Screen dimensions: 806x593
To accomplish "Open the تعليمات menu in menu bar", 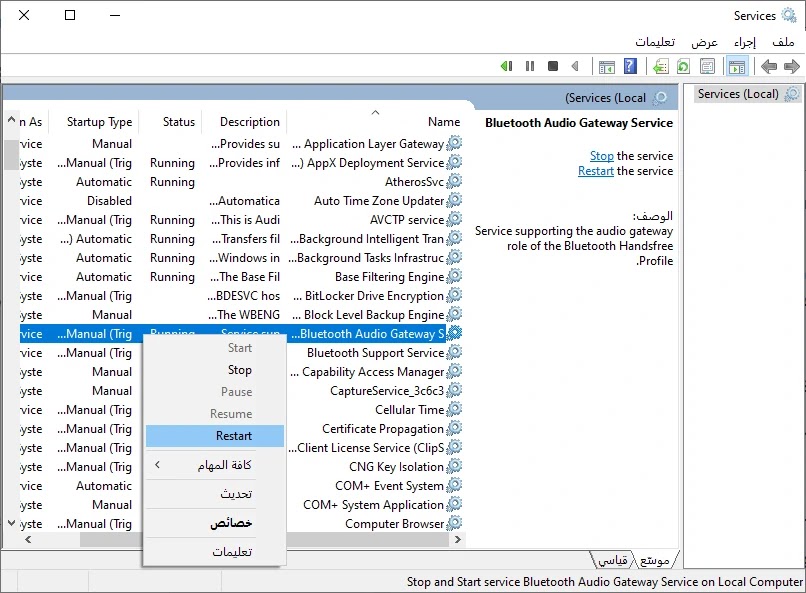I will pyautogui.click(x=655, y=42).
